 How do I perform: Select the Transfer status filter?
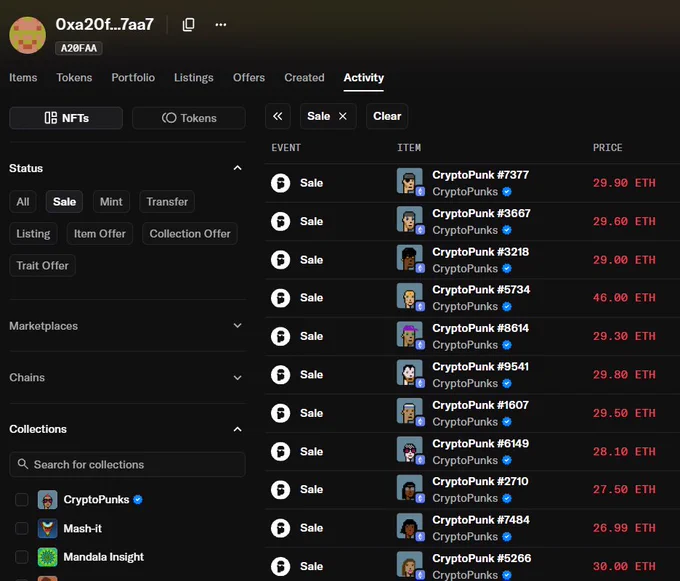[x=167, y=202]
